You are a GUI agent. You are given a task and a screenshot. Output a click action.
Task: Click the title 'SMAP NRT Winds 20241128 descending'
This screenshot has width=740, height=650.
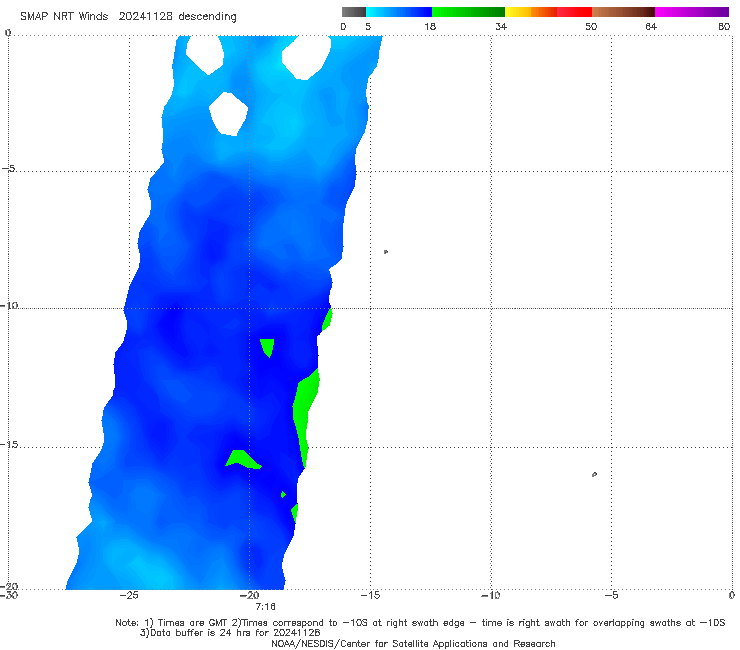coord(128,16)
